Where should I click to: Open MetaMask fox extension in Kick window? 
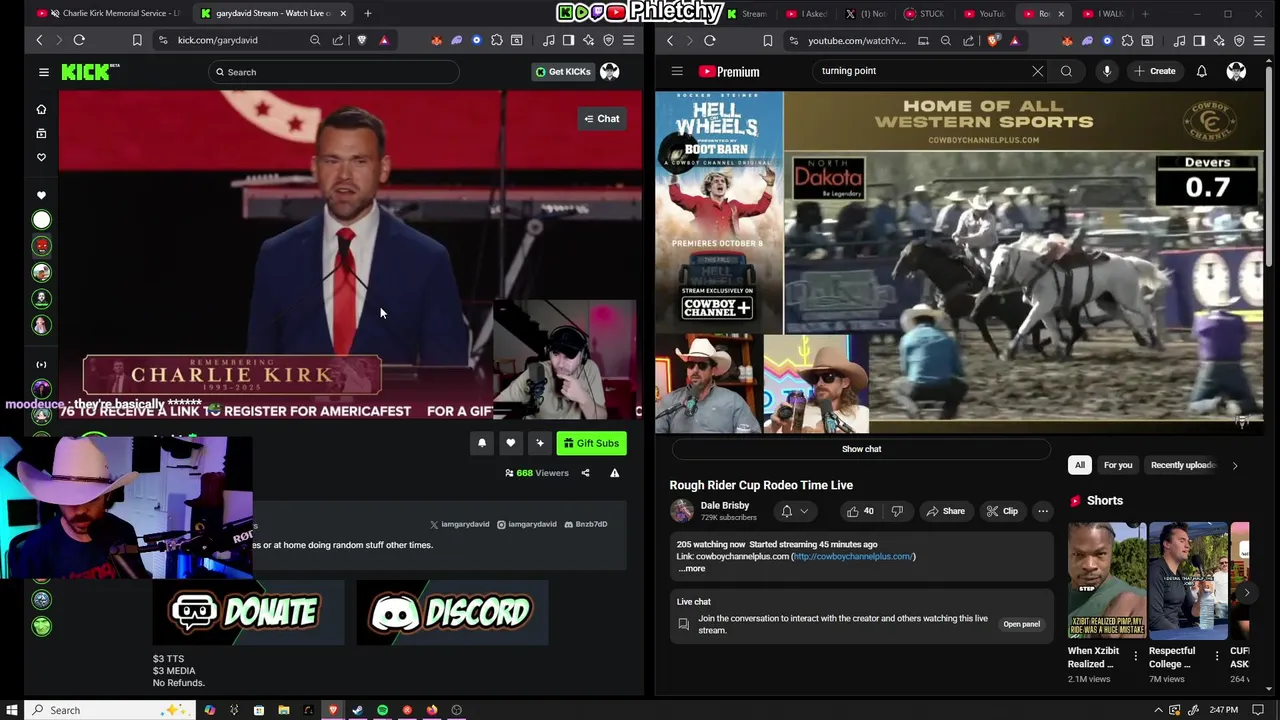coord(436,40)
